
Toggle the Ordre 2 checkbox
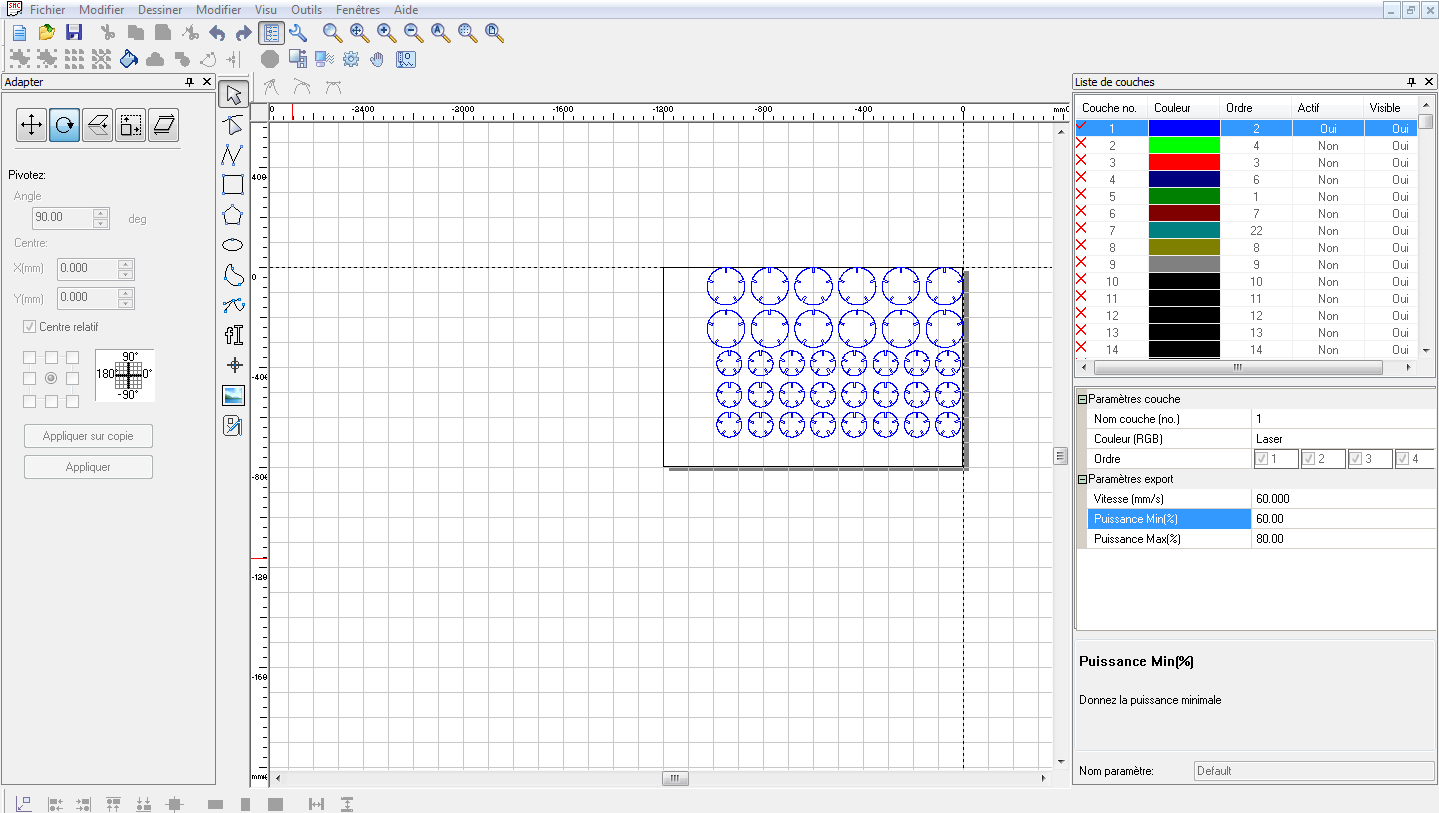(1309, 459)
